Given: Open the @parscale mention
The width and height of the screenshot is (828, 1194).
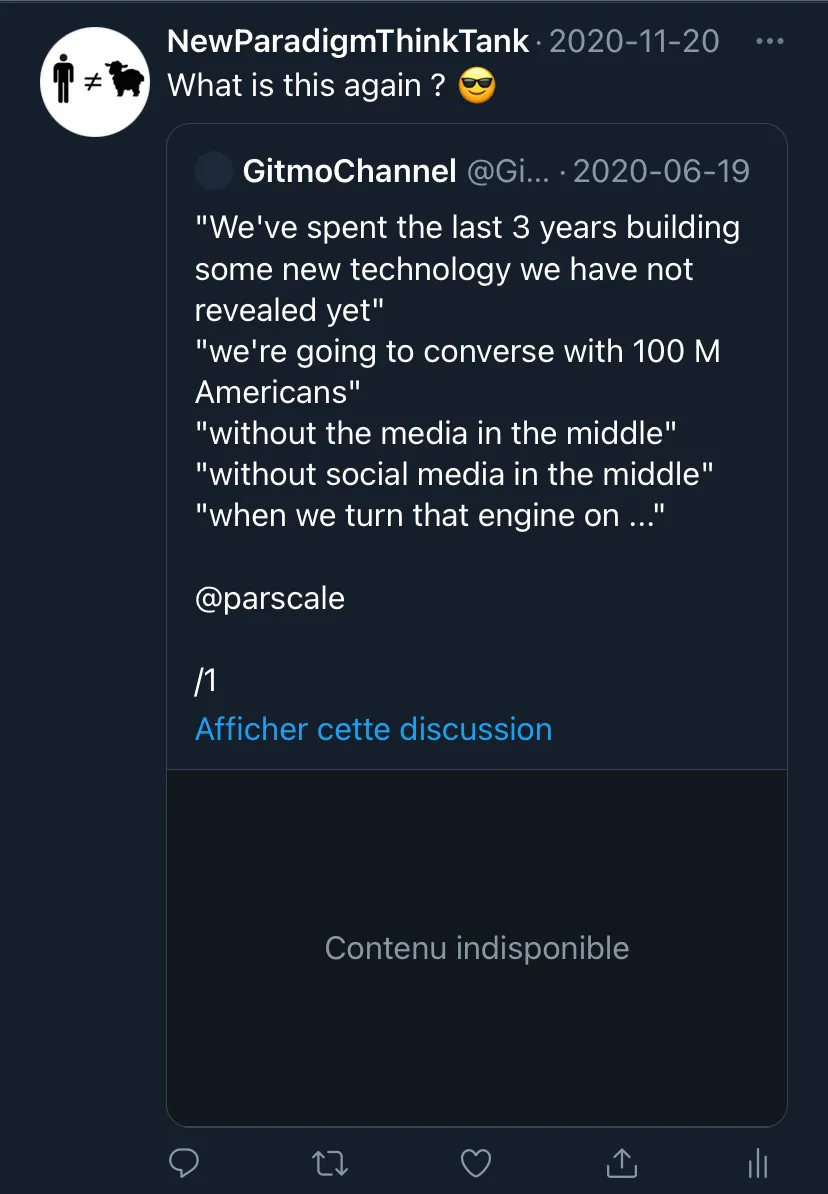Looking at the screenshot, I should (270, 599).
